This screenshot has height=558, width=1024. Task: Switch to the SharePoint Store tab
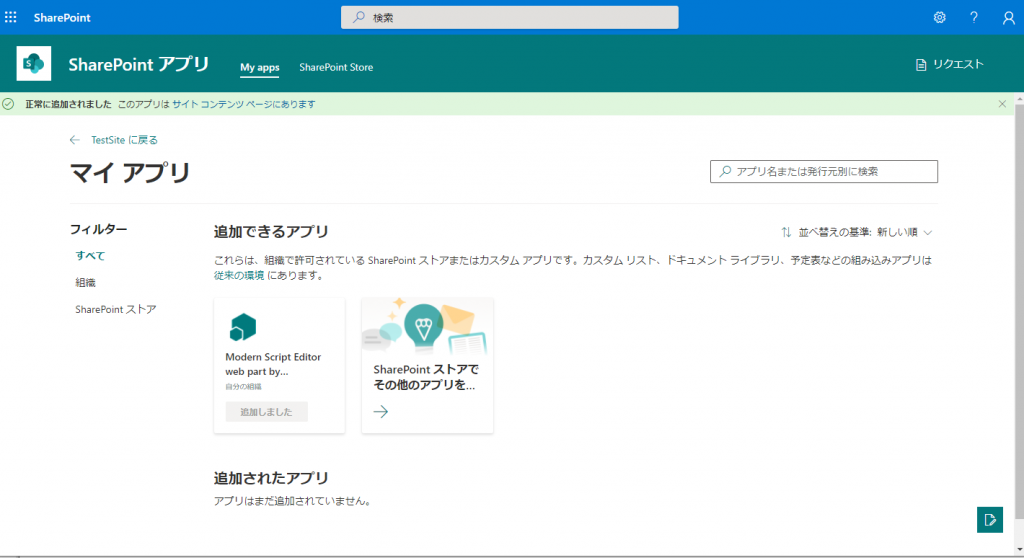point(336,67)
